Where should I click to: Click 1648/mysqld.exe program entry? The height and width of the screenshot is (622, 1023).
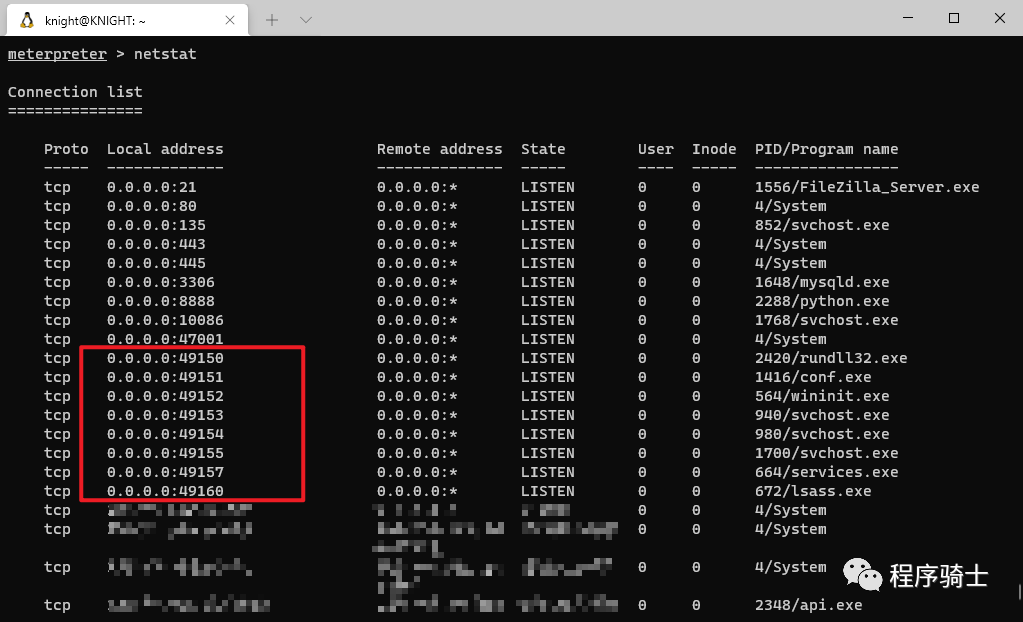pos(822,282)
